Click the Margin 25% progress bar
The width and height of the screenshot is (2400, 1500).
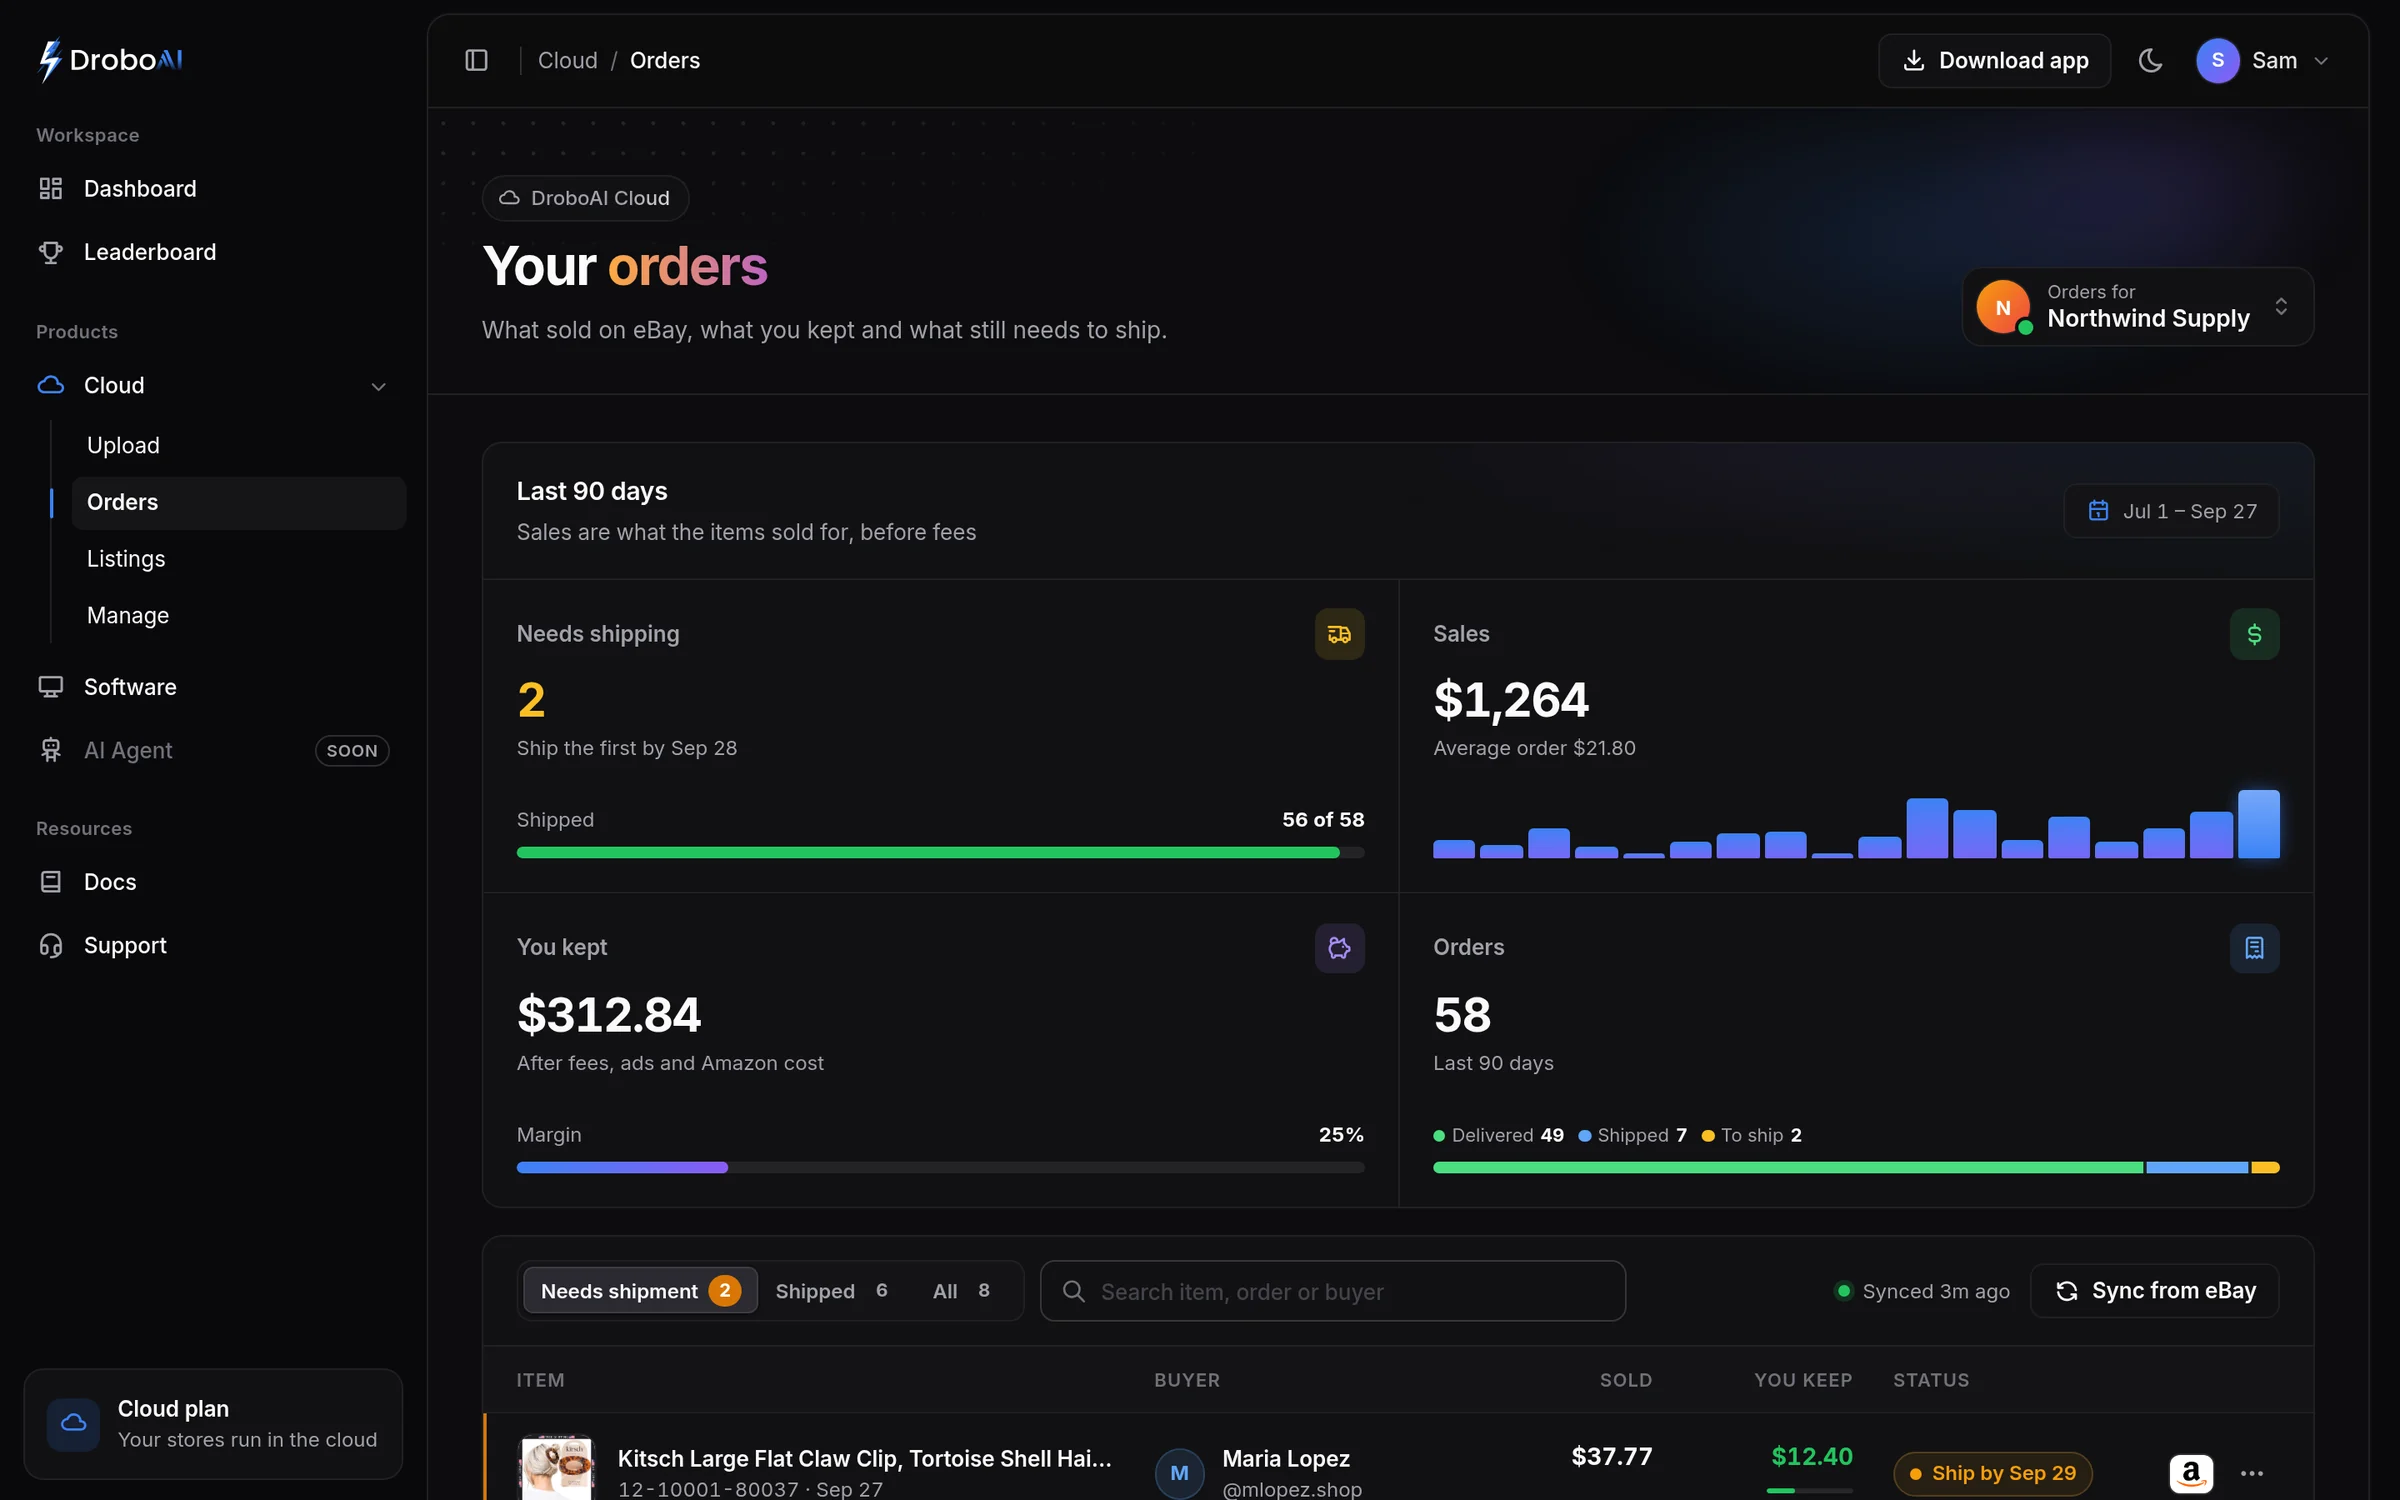940,1167
